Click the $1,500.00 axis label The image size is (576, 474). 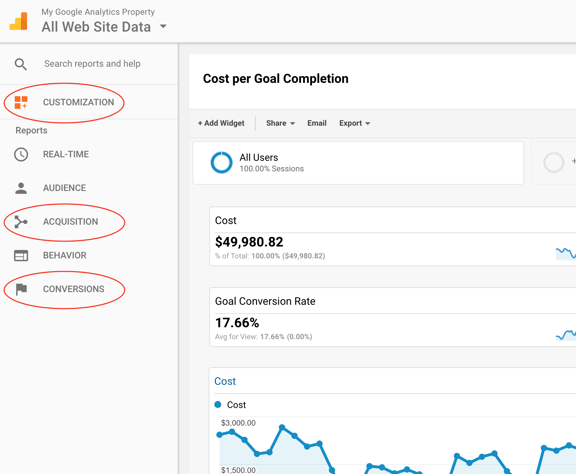[x=238, y=470]
